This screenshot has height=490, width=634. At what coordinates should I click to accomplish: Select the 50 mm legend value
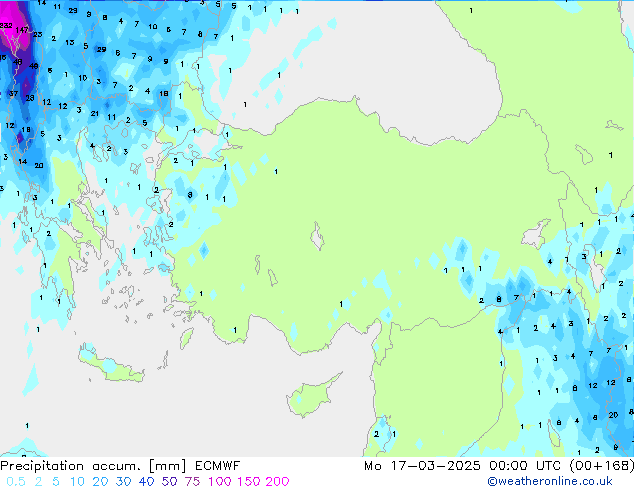click(169, 482)
